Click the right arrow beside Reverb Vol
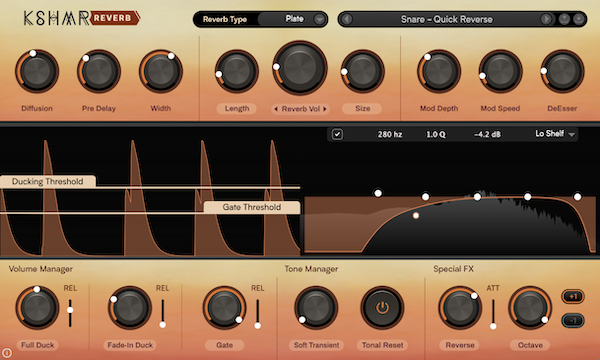600x360 pixels. point(325,109)
